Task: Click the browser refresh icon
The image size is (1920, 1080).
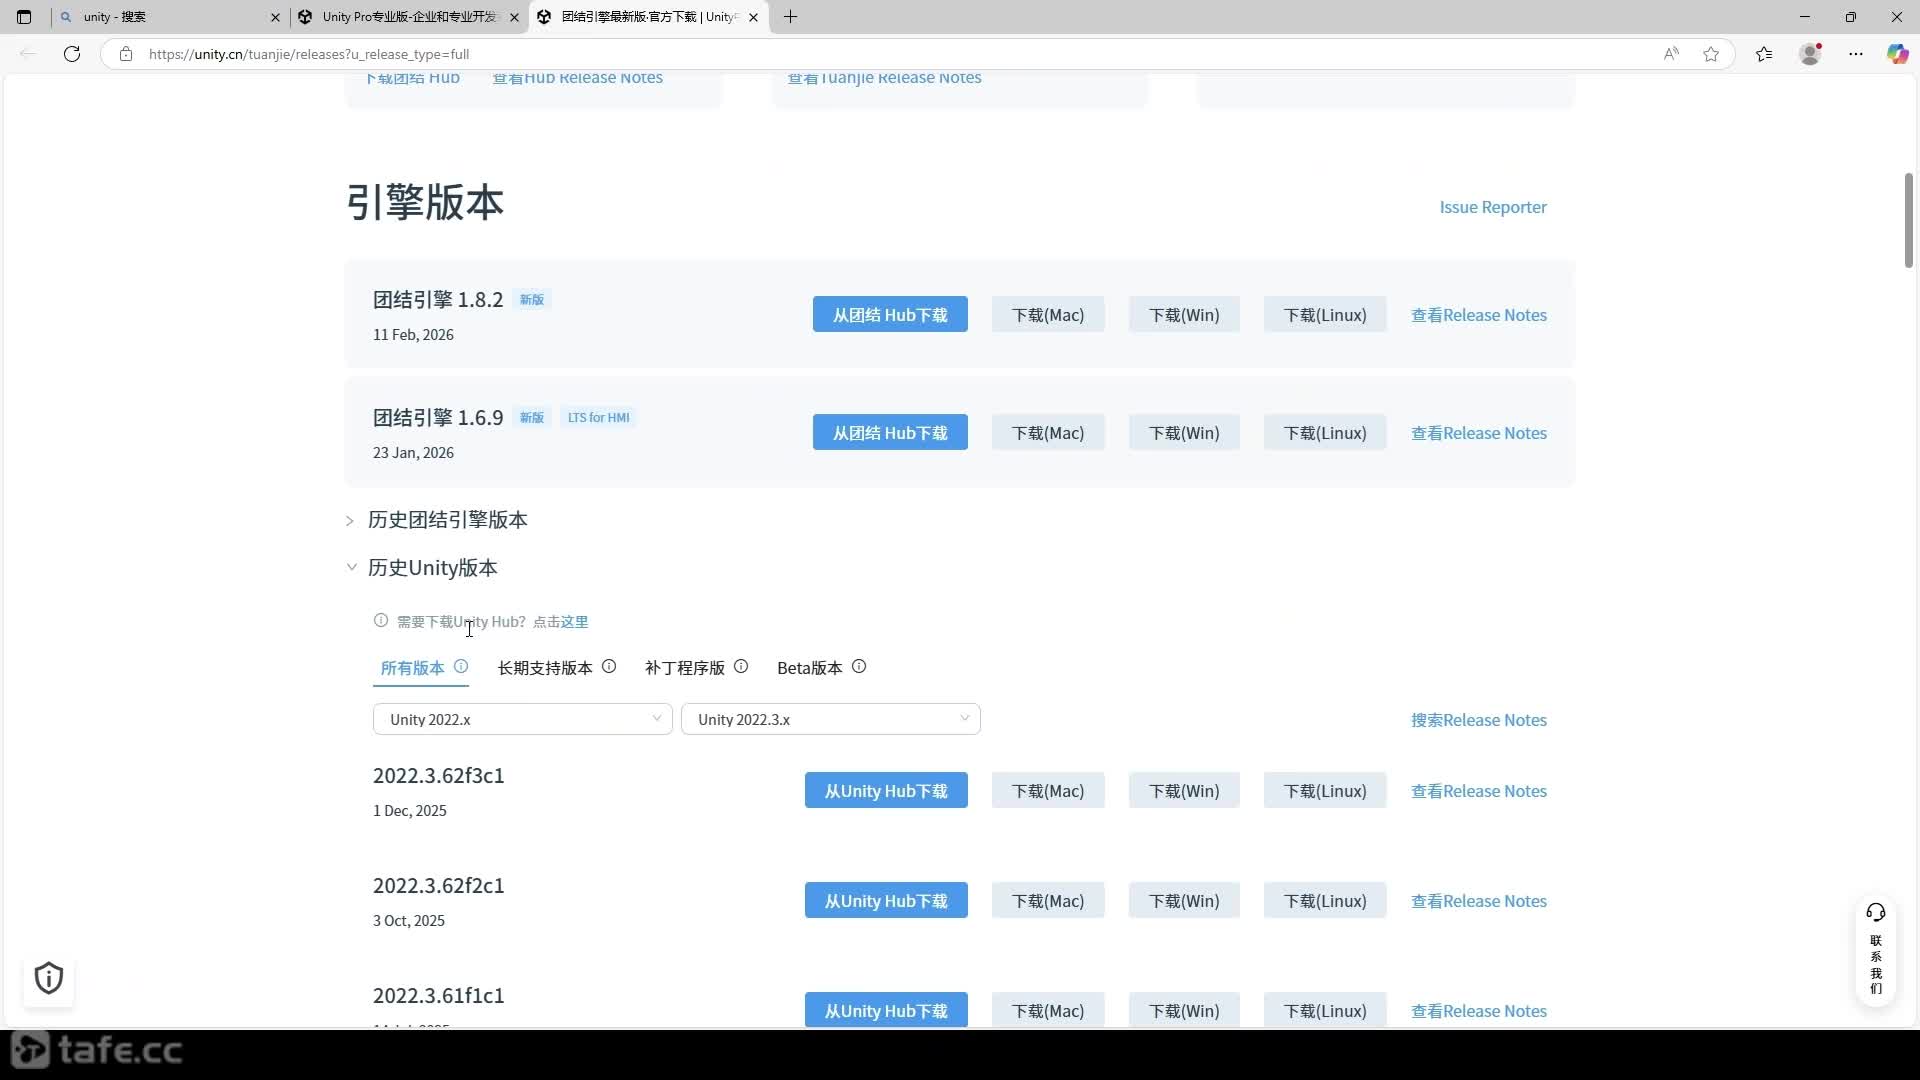Action: (72, 54)
